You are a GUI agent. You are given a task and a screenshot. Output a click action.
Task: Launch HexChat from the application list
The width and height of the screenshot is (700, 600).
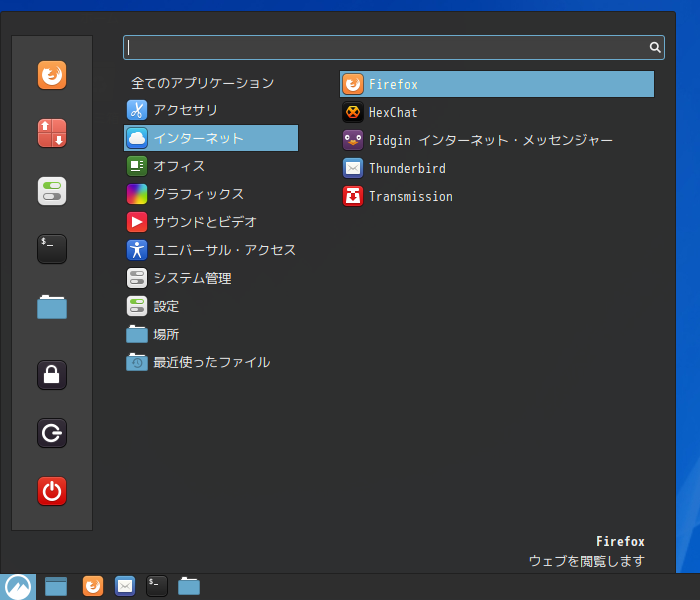[497, 112]
